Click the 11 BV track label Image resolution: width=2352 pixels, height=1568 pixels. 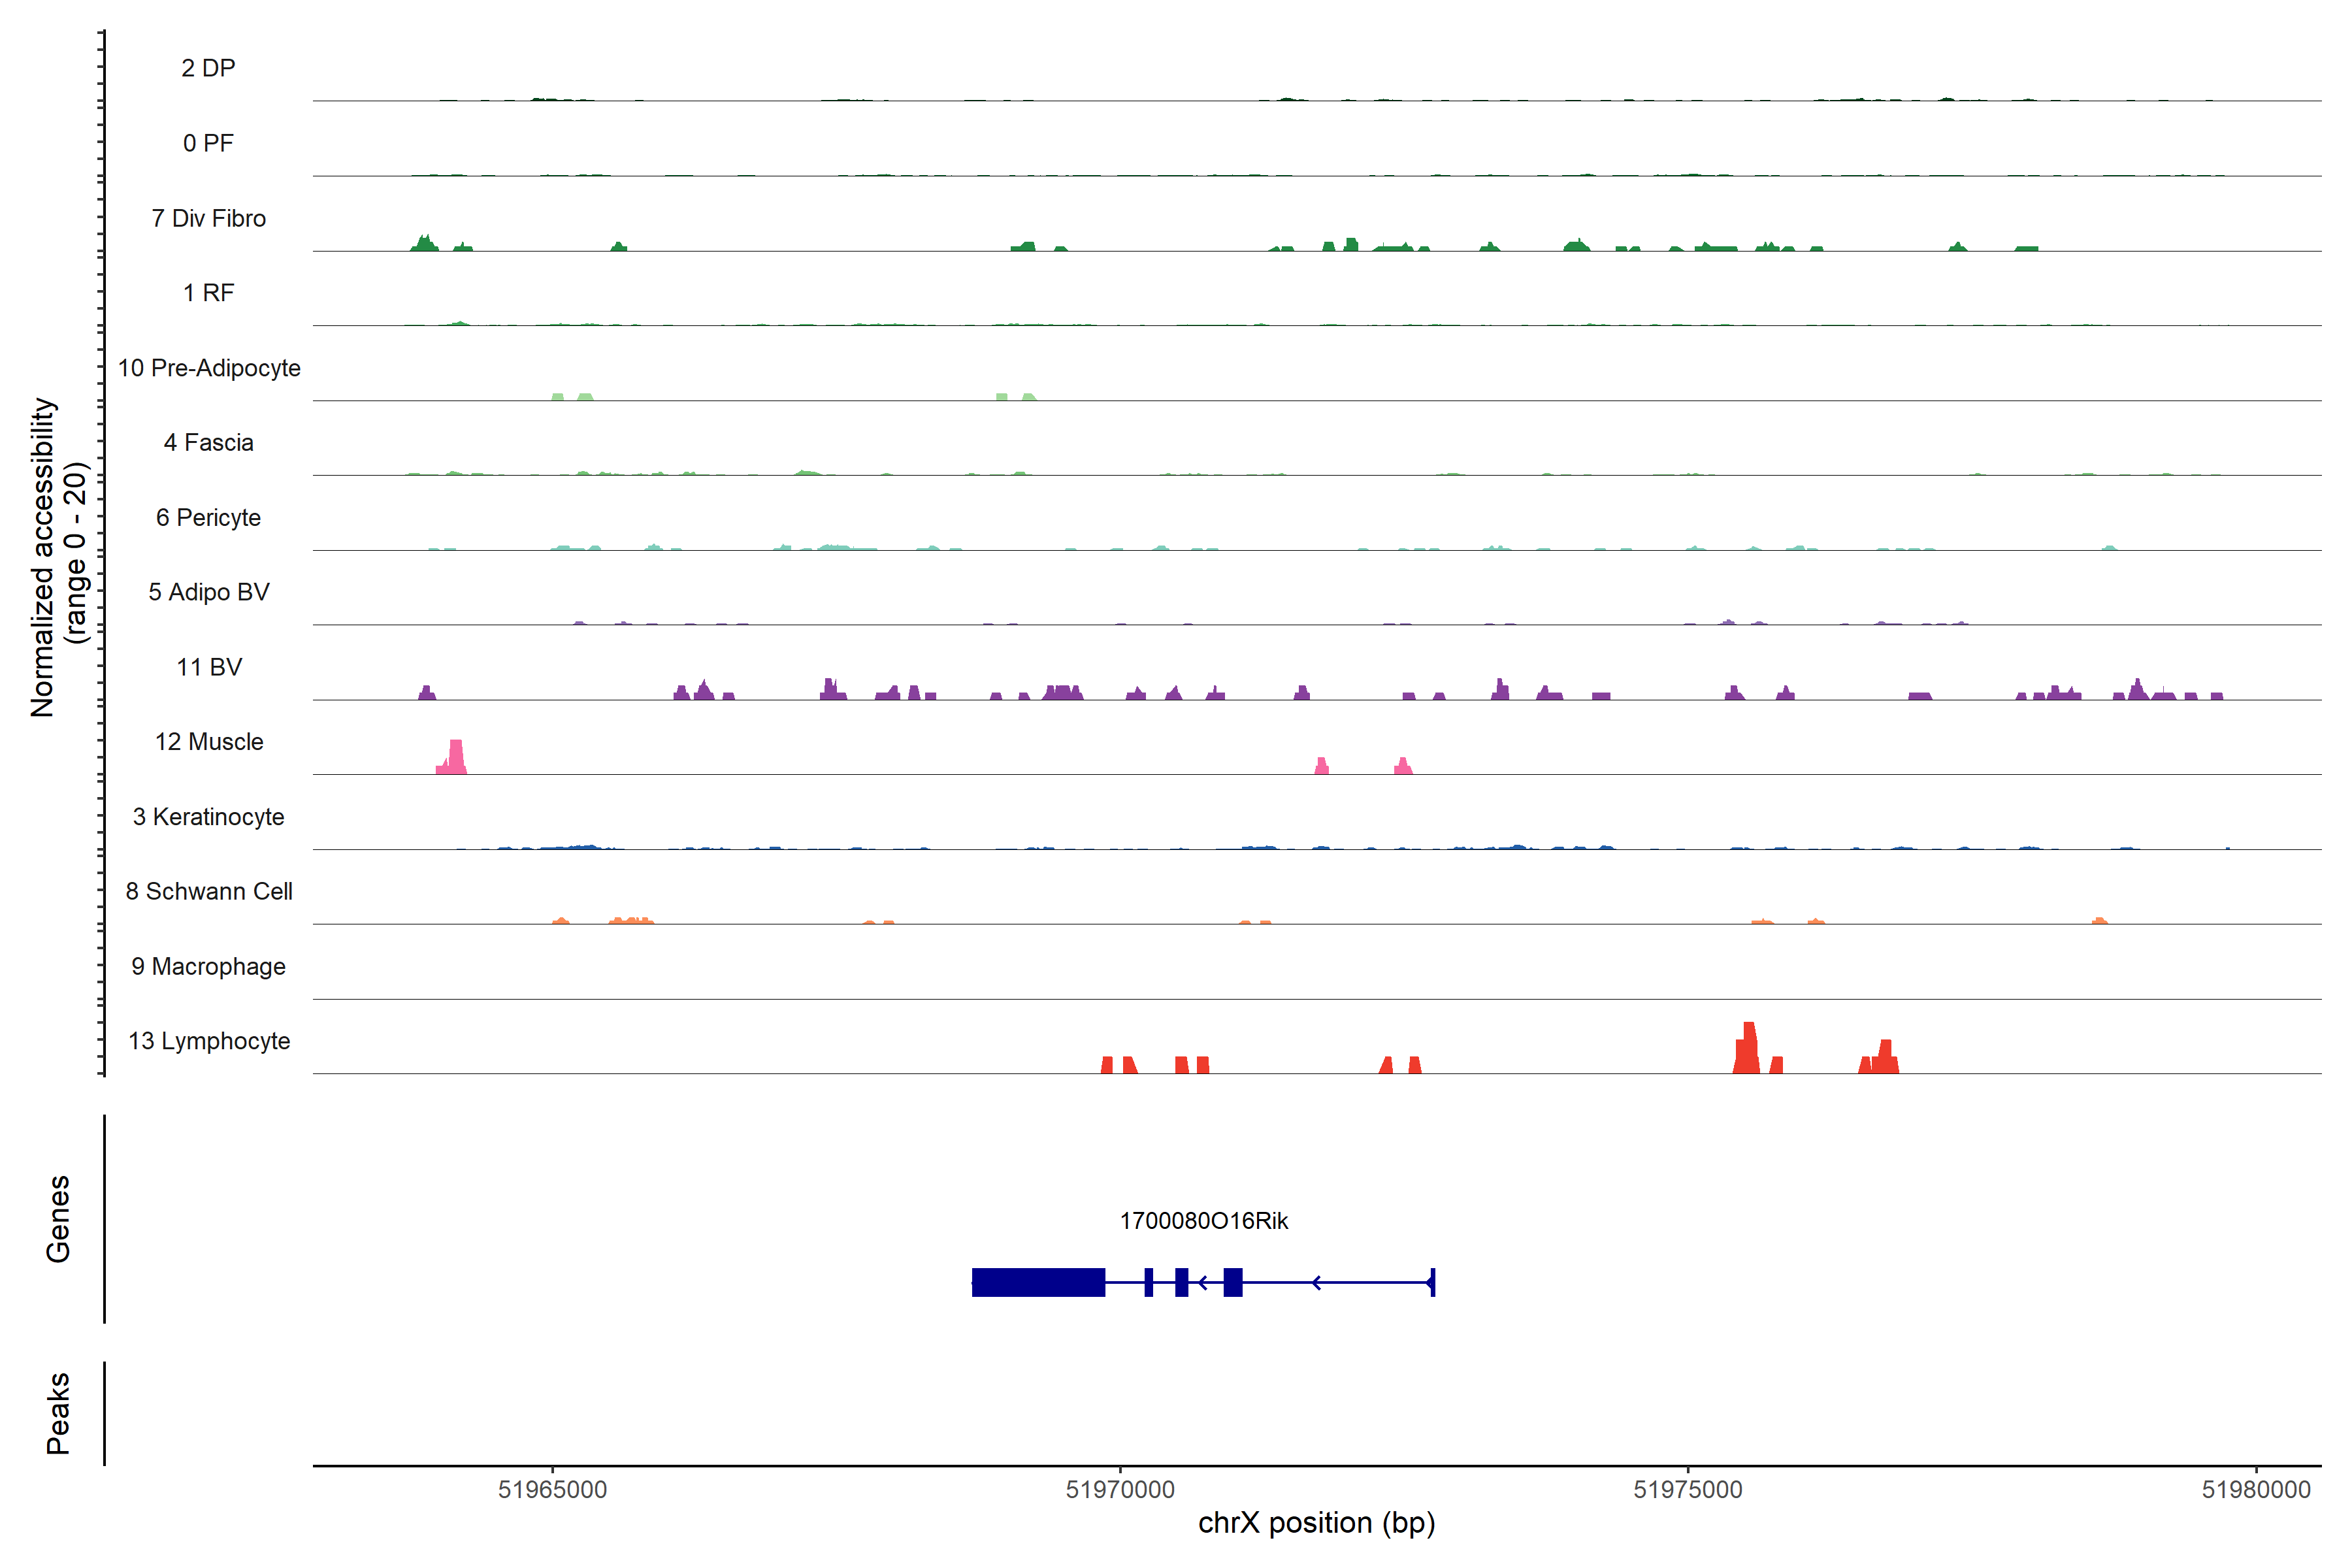(x=209, y=667)
